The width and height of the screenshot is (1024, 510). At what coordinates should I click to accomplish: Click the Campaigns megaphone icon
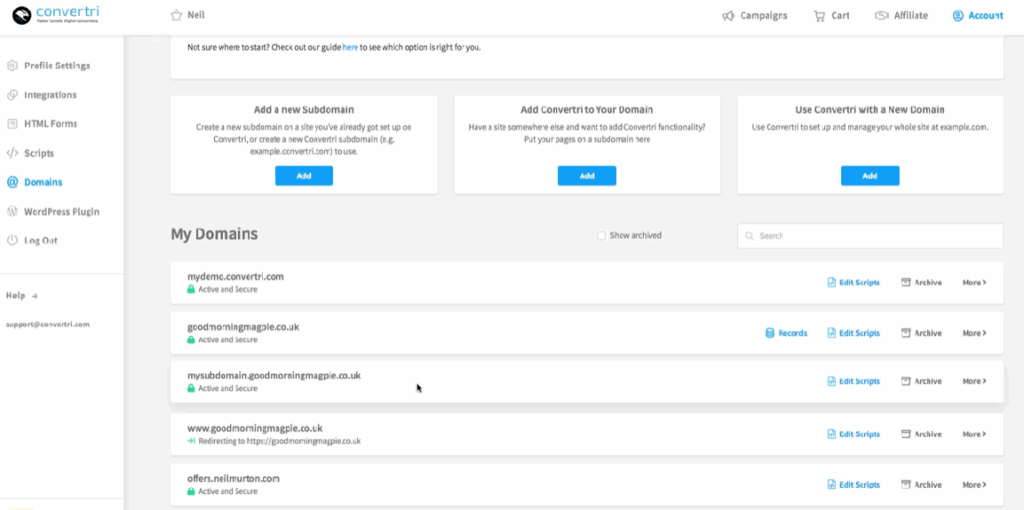pos(728,16)
